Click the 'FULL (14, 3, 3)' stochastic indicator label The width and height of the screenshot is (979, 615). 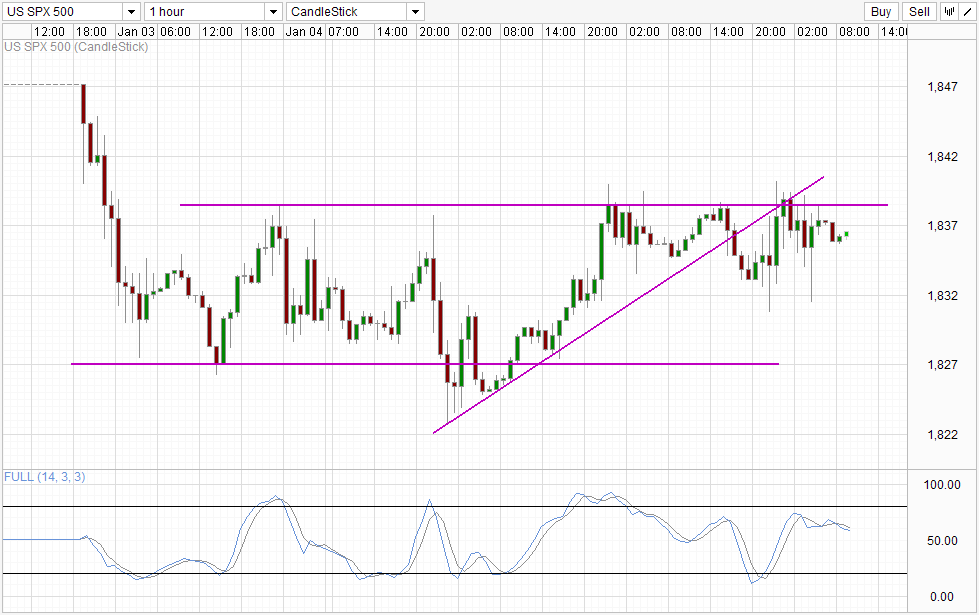pyautogui.click(x=44, y=477)
